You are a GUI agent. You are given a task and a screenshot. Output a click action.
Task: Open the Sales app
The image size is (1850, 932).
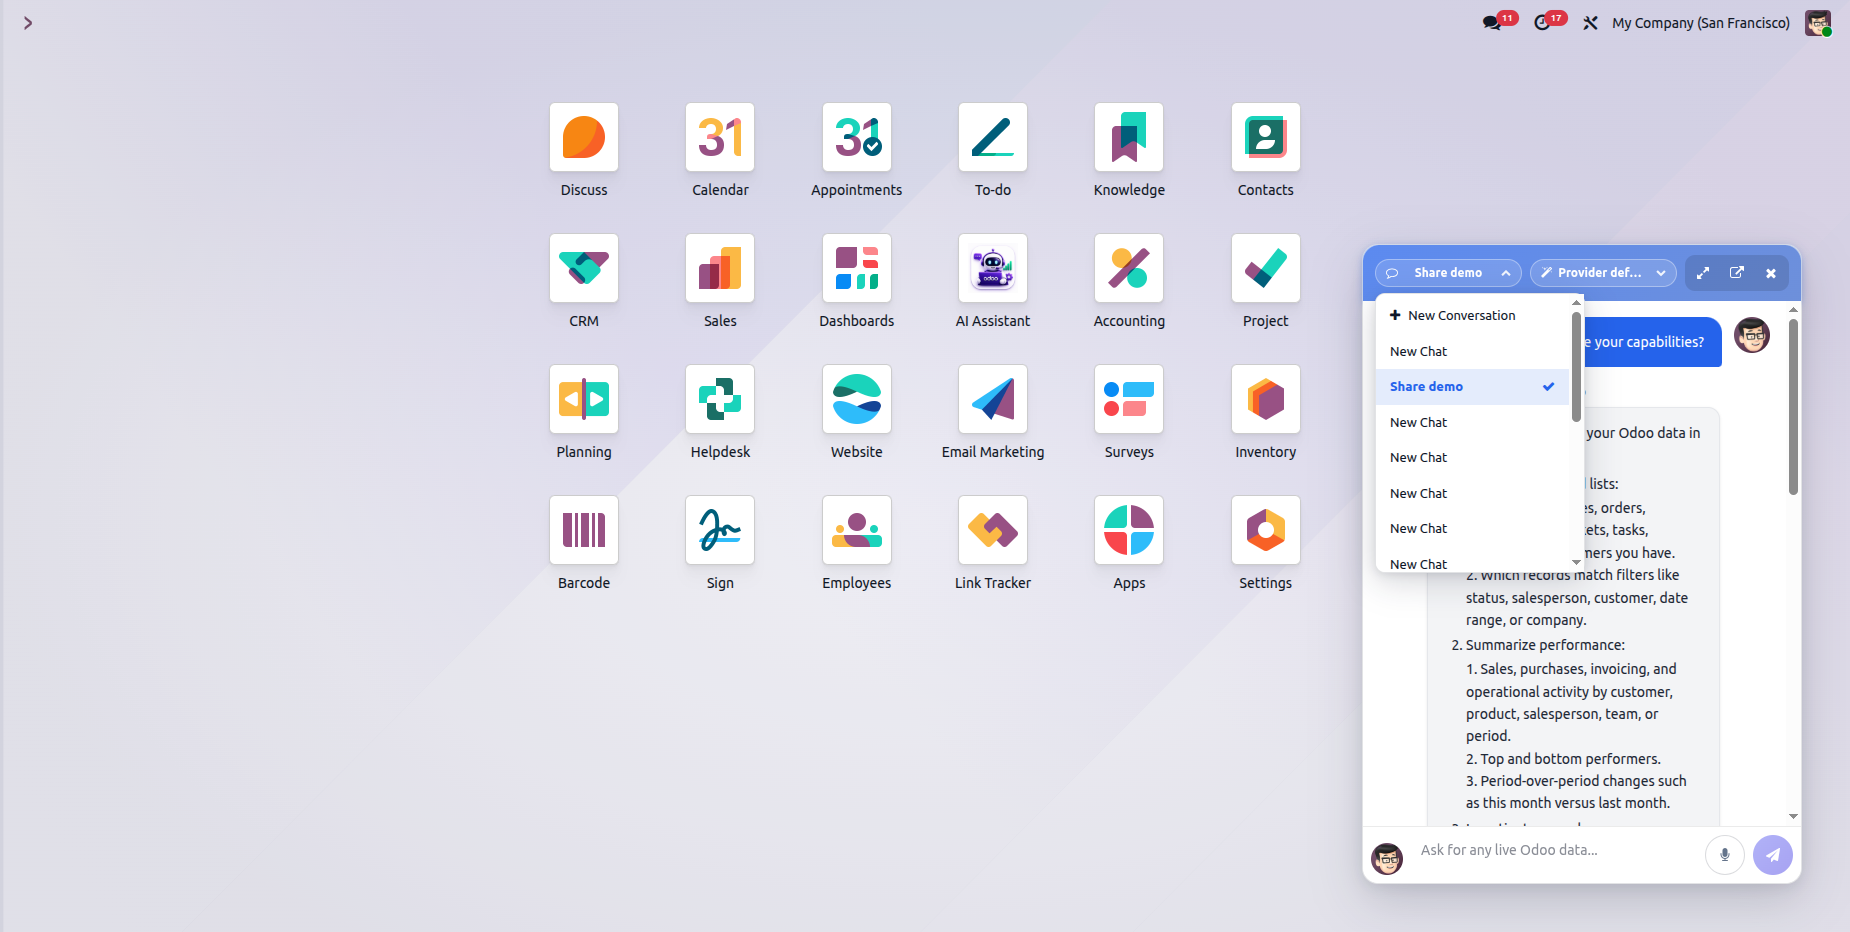pyautogui.click(x=720, y=268)
